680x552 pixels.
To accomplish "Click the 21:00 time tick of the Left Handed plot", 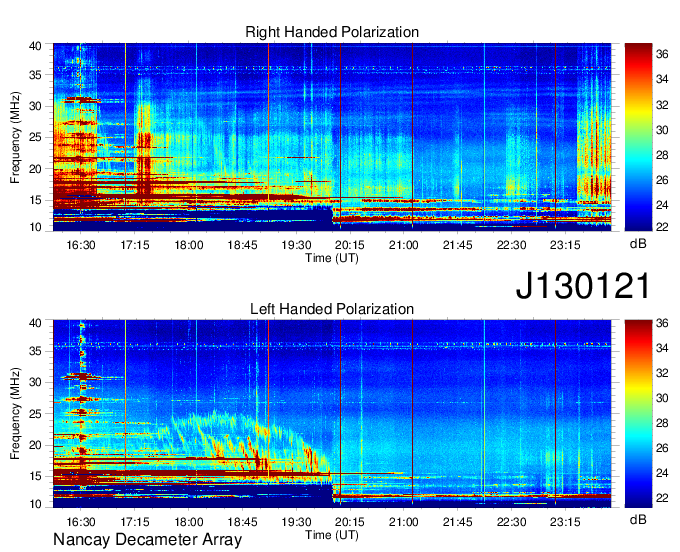I will click(x=404, y=521).
